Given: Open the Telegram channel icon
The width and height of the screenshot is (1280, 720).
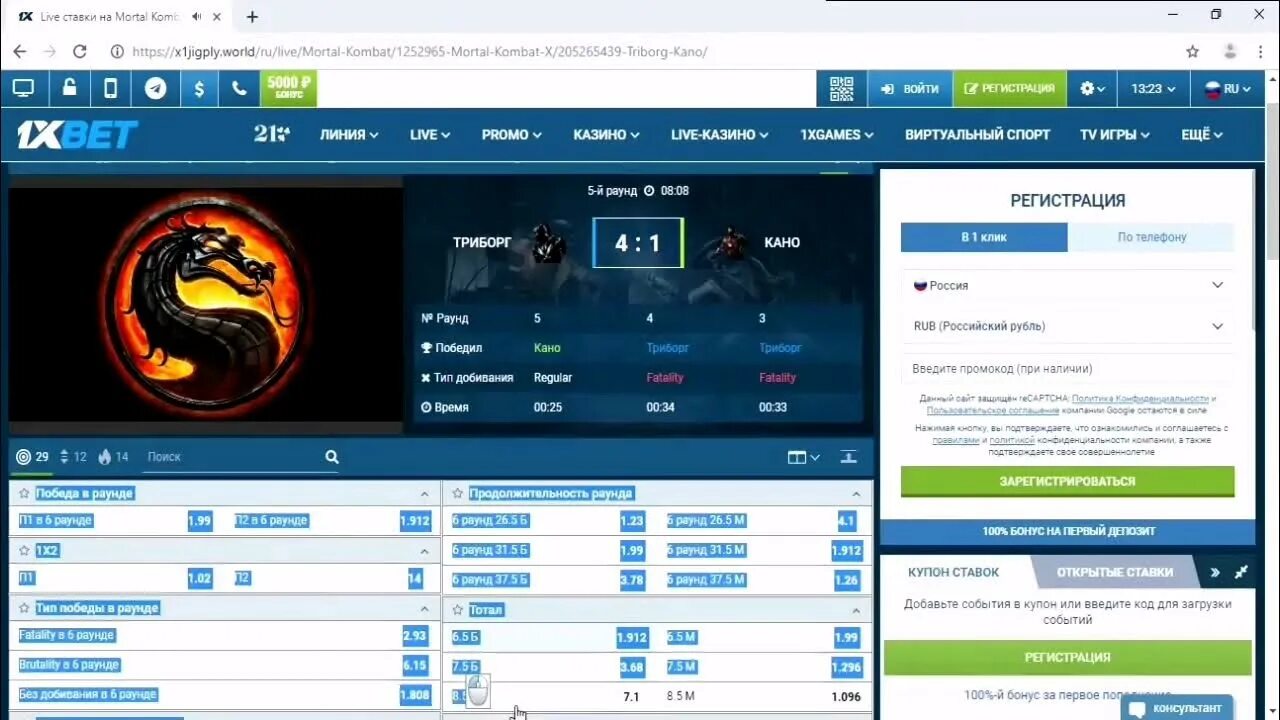Looking at the screenshot, I should click(x=155, y=88).
